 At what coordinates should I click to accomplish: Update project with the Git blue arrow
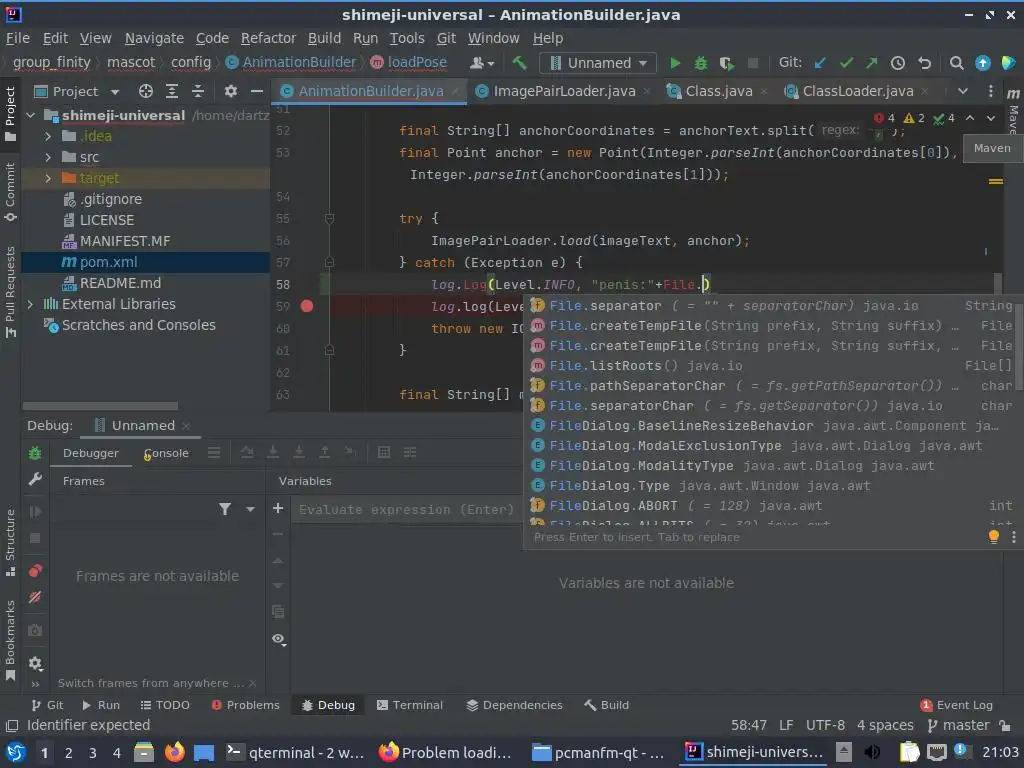tap(820, 63)
